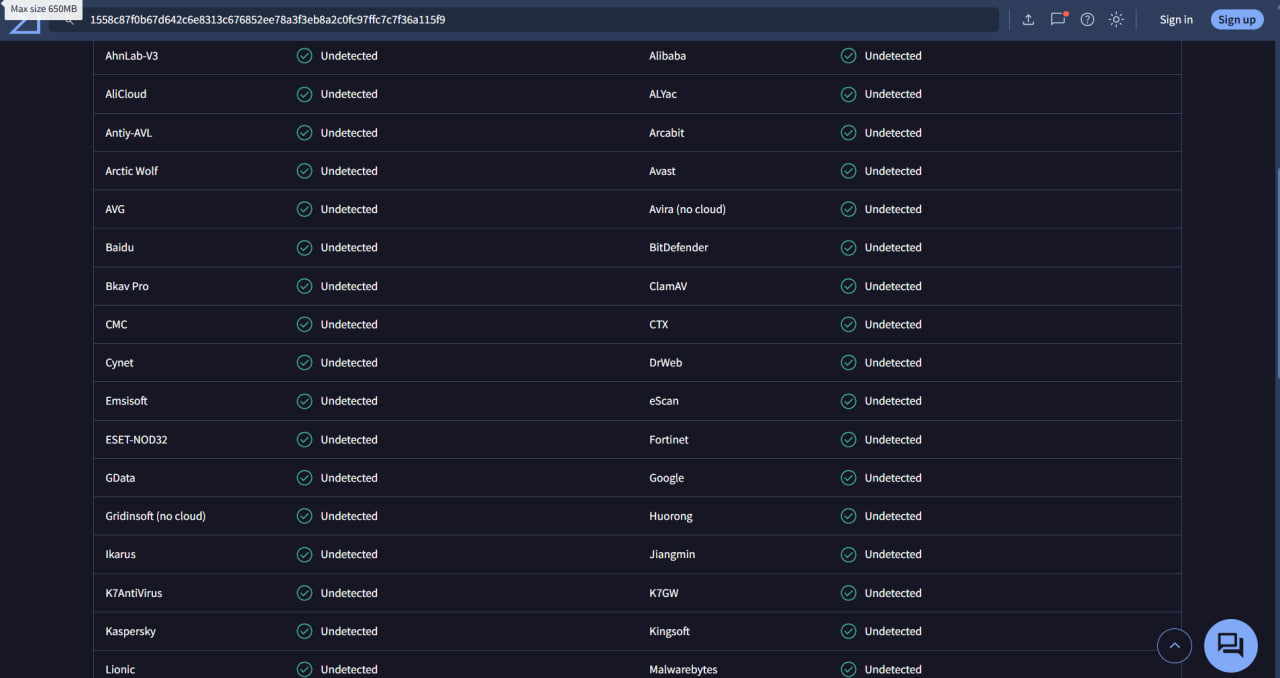This screenshot has height=678, width=1280.
Task: Select the Bkav Pro vendor name
Action: pyautogui.click(x=127, y=286)
